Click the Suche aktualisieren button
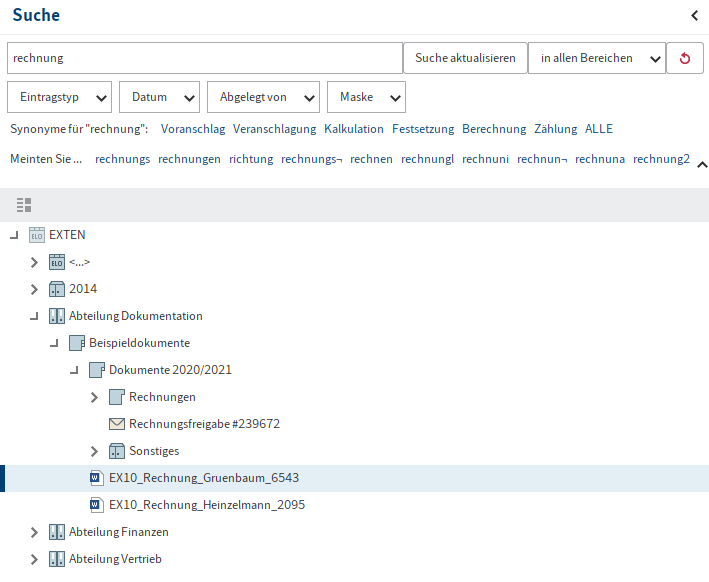 coord(465,58)
